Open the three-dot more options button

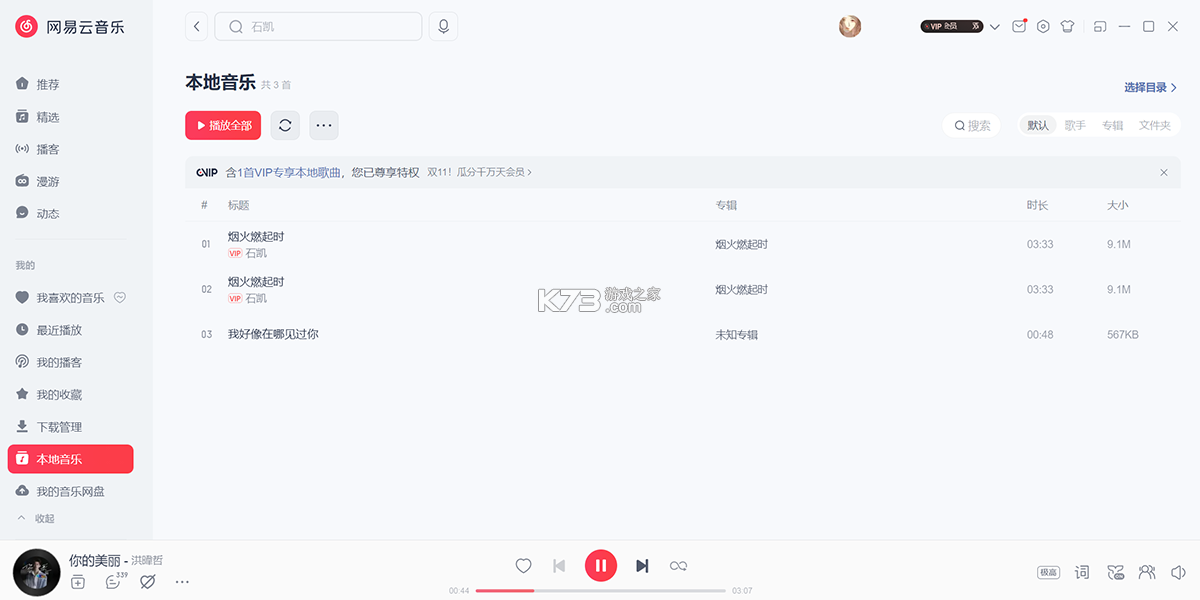(x=324, y=125)
